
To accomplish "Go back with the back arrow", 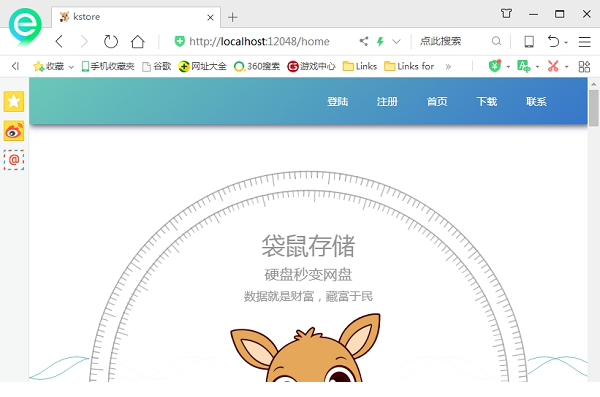I will coord(59,41).
